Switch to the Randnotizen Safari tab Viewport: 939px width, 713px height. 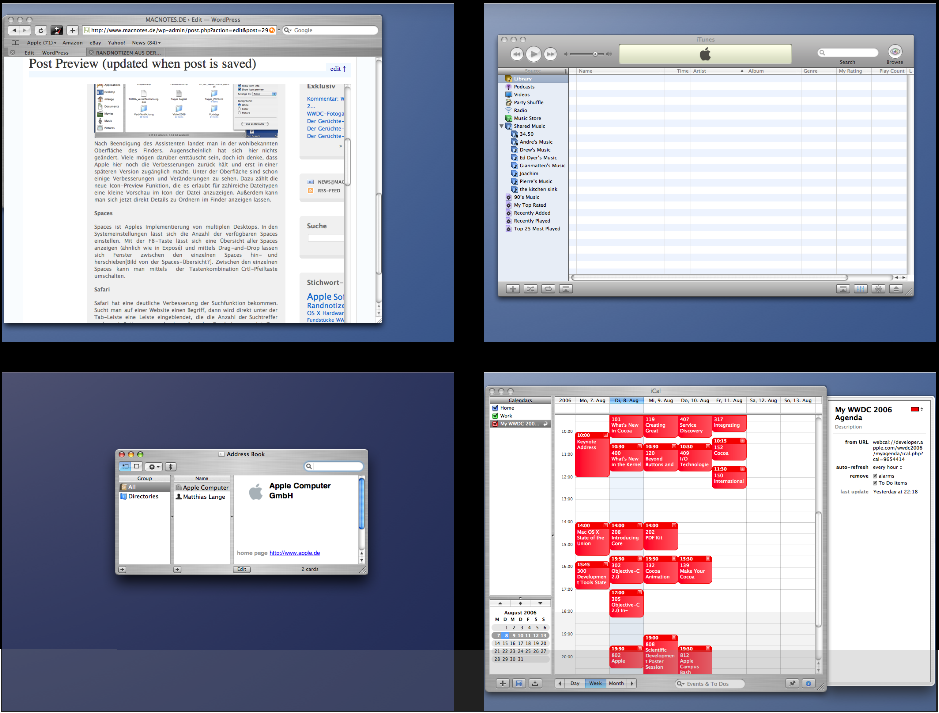pos(125,53)
